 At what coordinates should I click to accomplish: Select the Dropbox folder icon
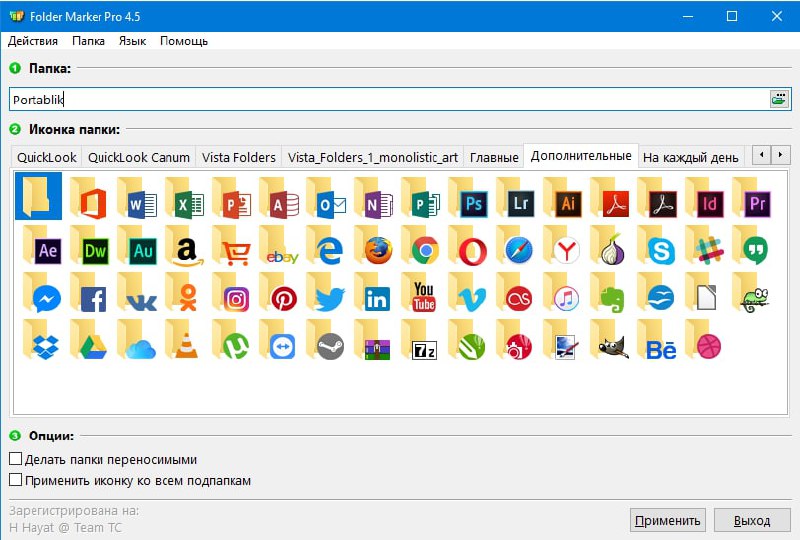pyautogui.click(x=42, y=340)
